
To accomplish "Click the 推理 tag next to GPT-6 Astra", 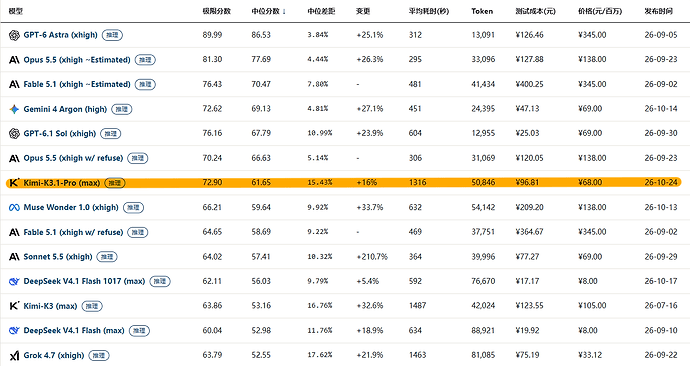I will tap(112, 35).
